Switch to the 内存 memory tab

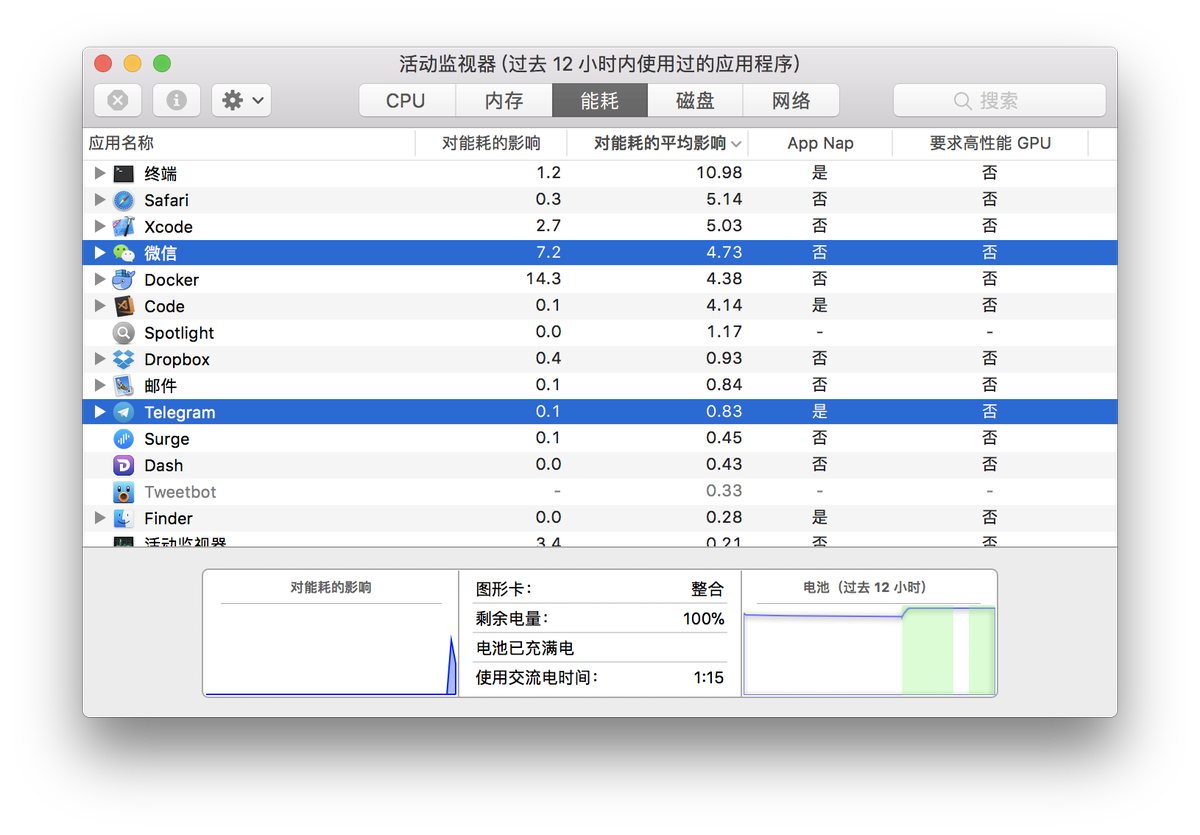pyautogui.click(x=503, y=100)
